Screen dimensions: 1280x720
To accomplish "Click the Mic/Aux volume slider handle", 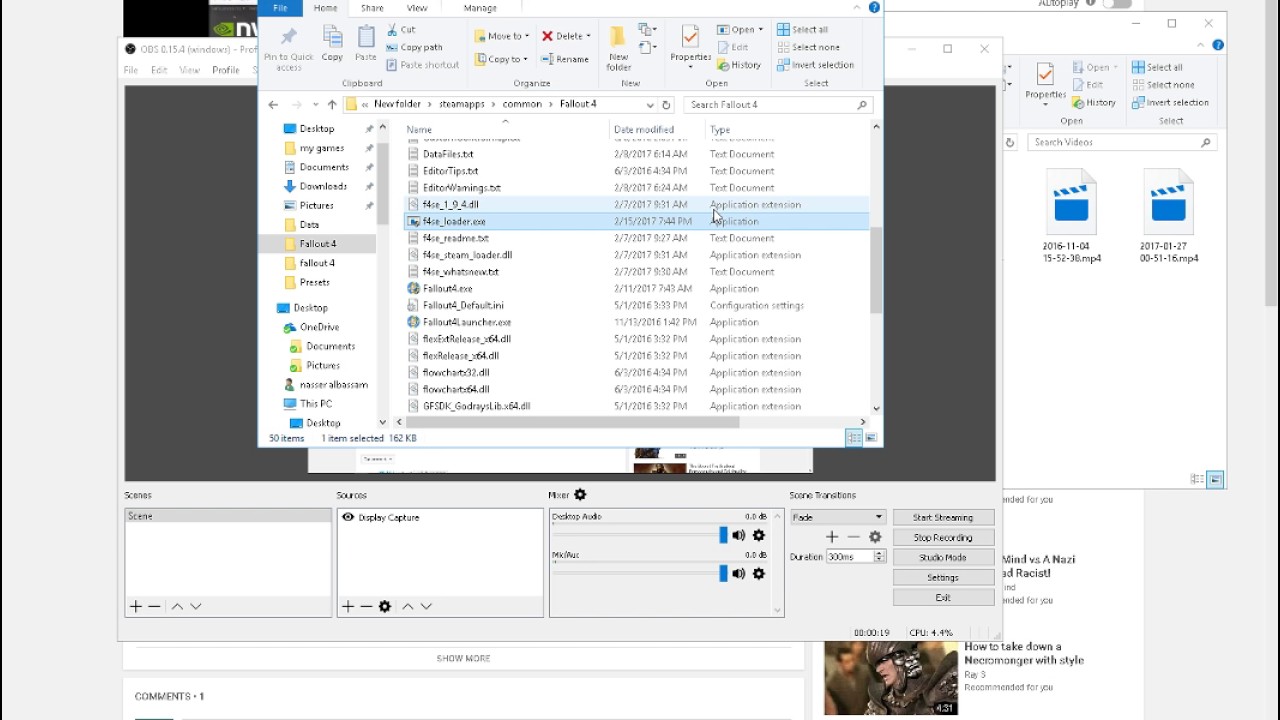I will pyautogui.click(x=723, y=573).
